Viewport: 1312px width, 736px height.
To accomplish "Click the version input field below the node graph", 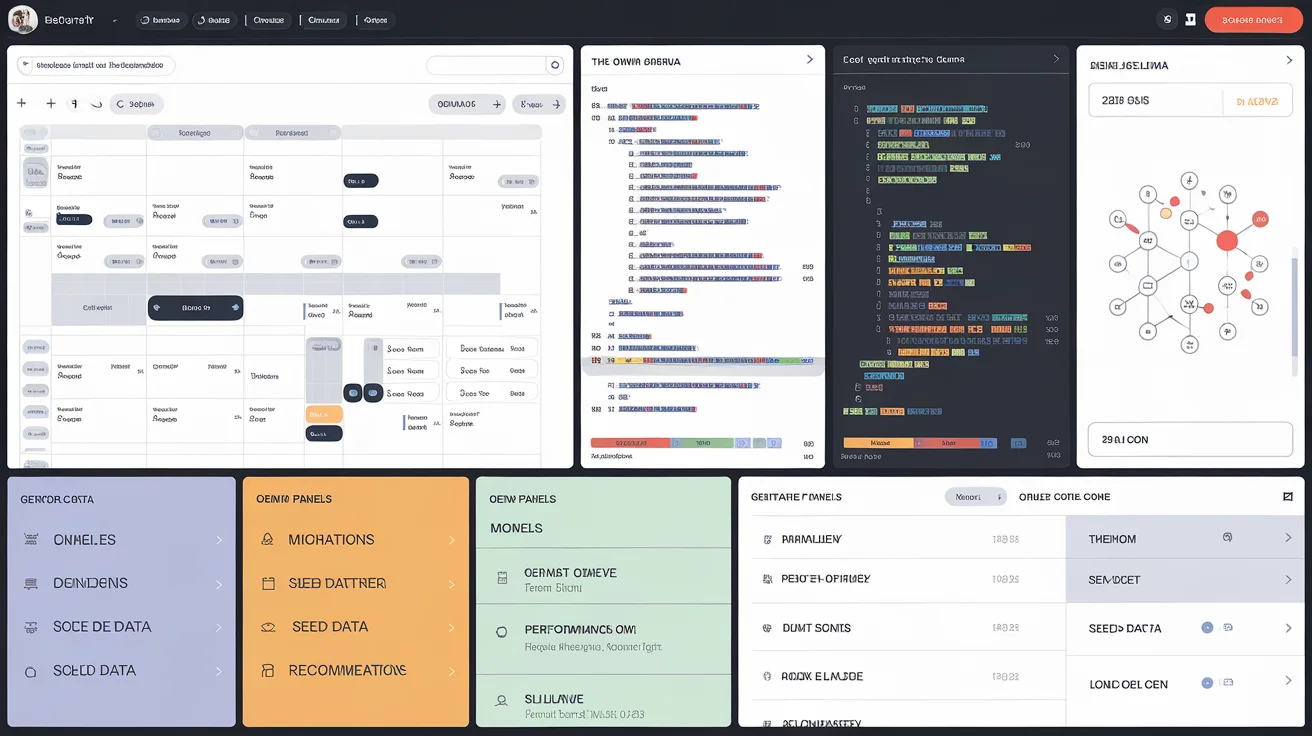I will click(x=1190, y=439).
